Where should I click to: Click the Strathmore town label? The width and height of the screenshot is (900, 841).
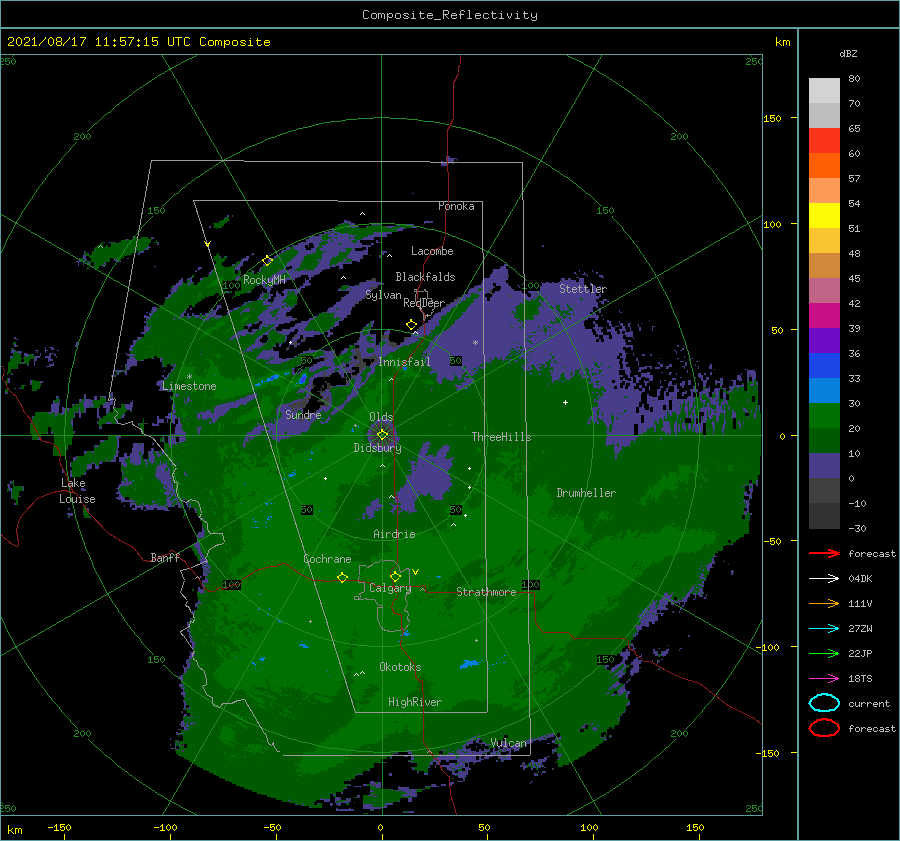tap(486, 592)
